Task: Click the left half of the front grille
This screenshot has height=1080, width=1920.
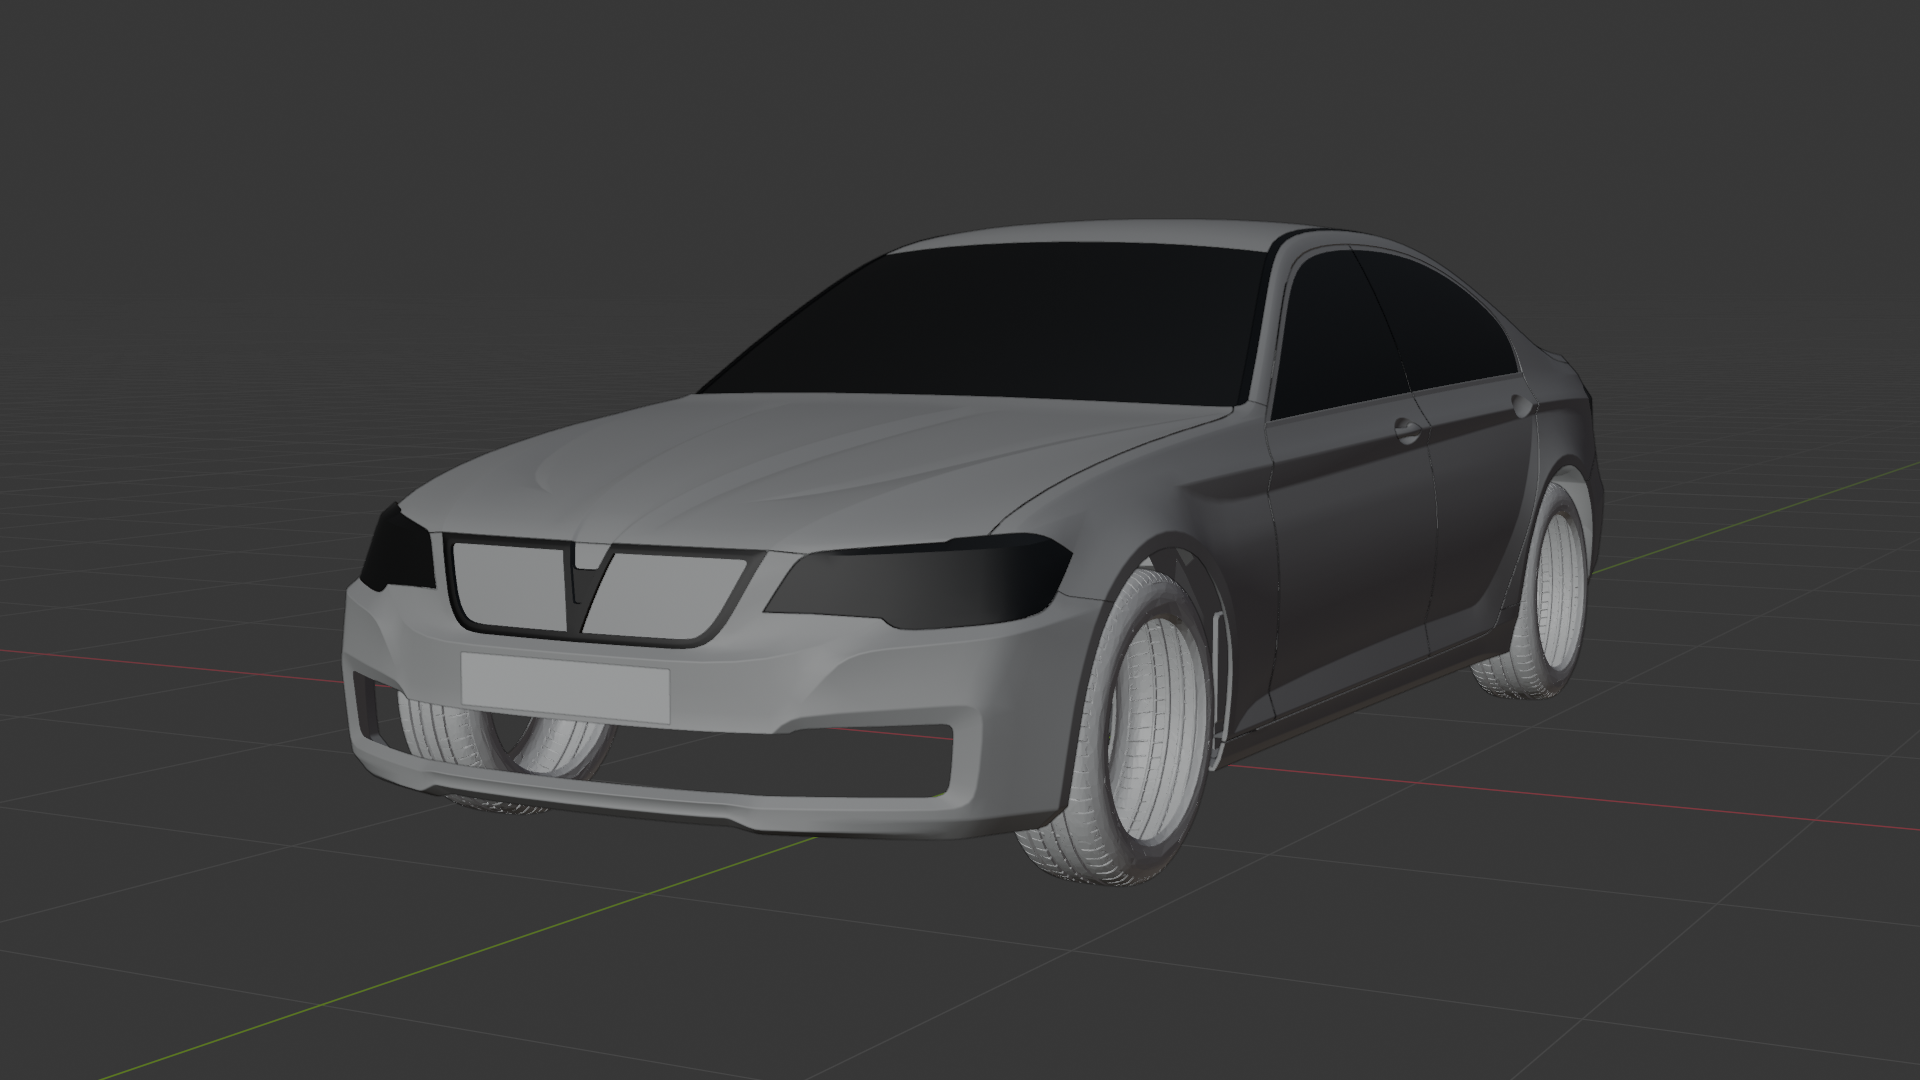Action: click(510, 585)
